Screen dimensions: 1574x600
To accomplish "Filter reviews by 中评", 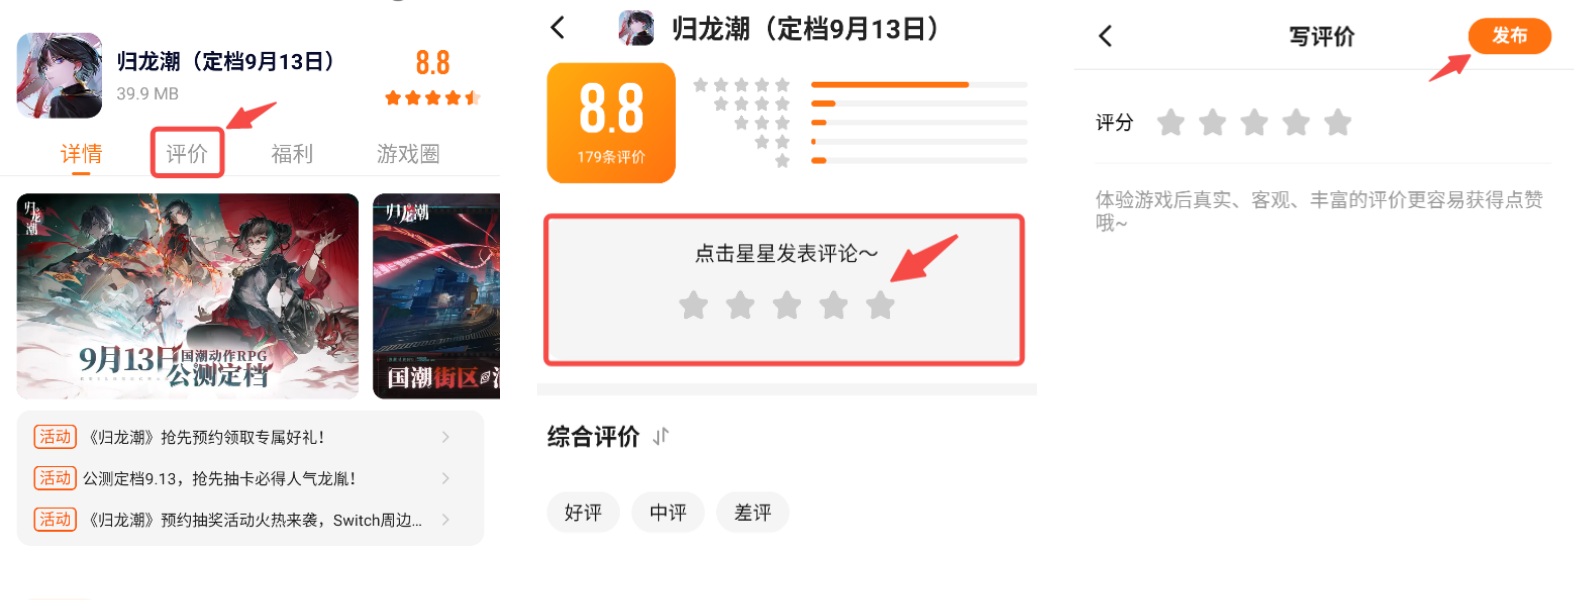I will coord(668,512).
